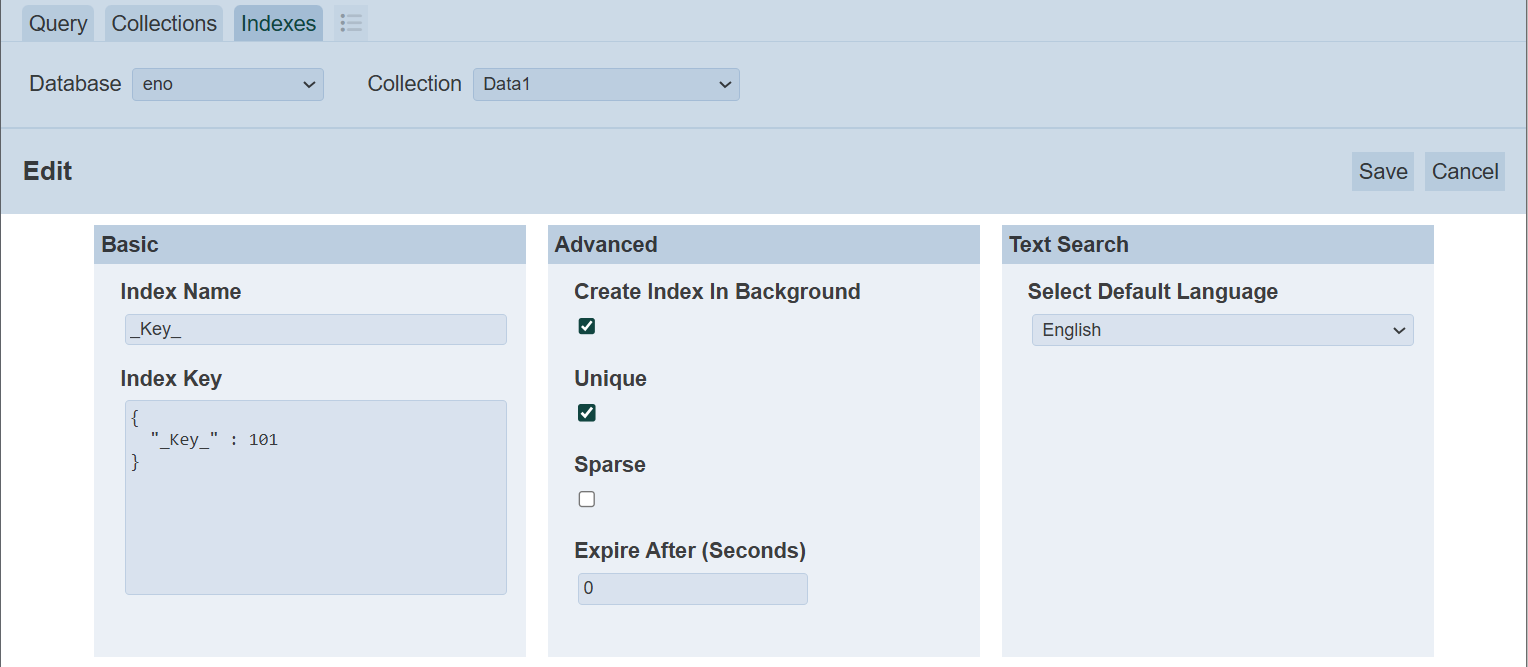This screenshot has width=1528, height=667.
Task: Switch to the Query tab
Action: point(58,23)
